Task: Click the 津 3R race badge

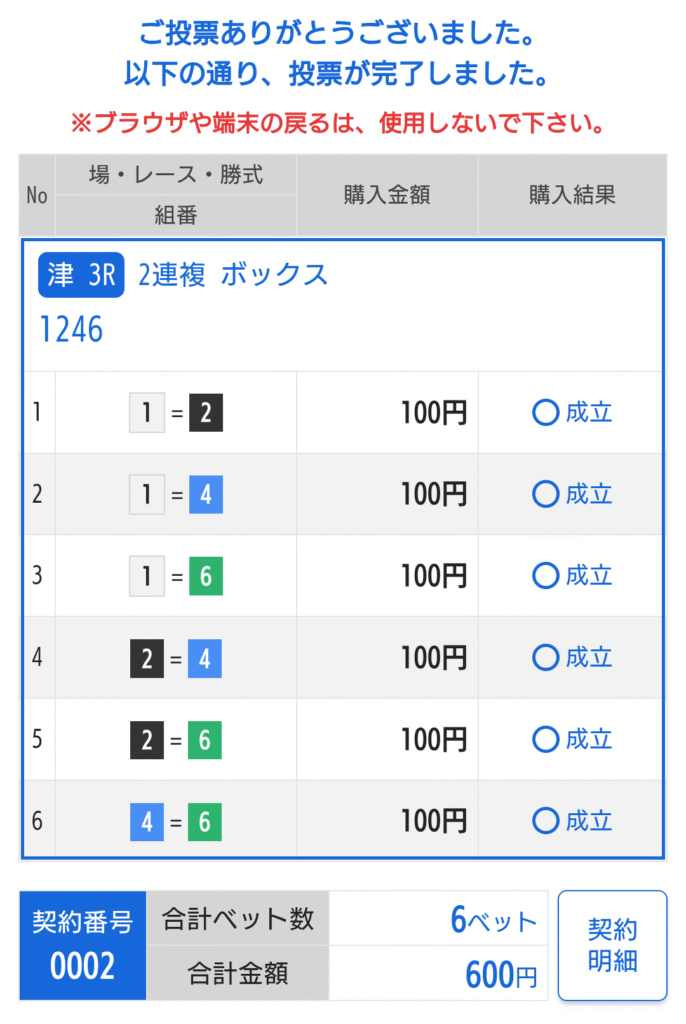Action: point(81,276)
